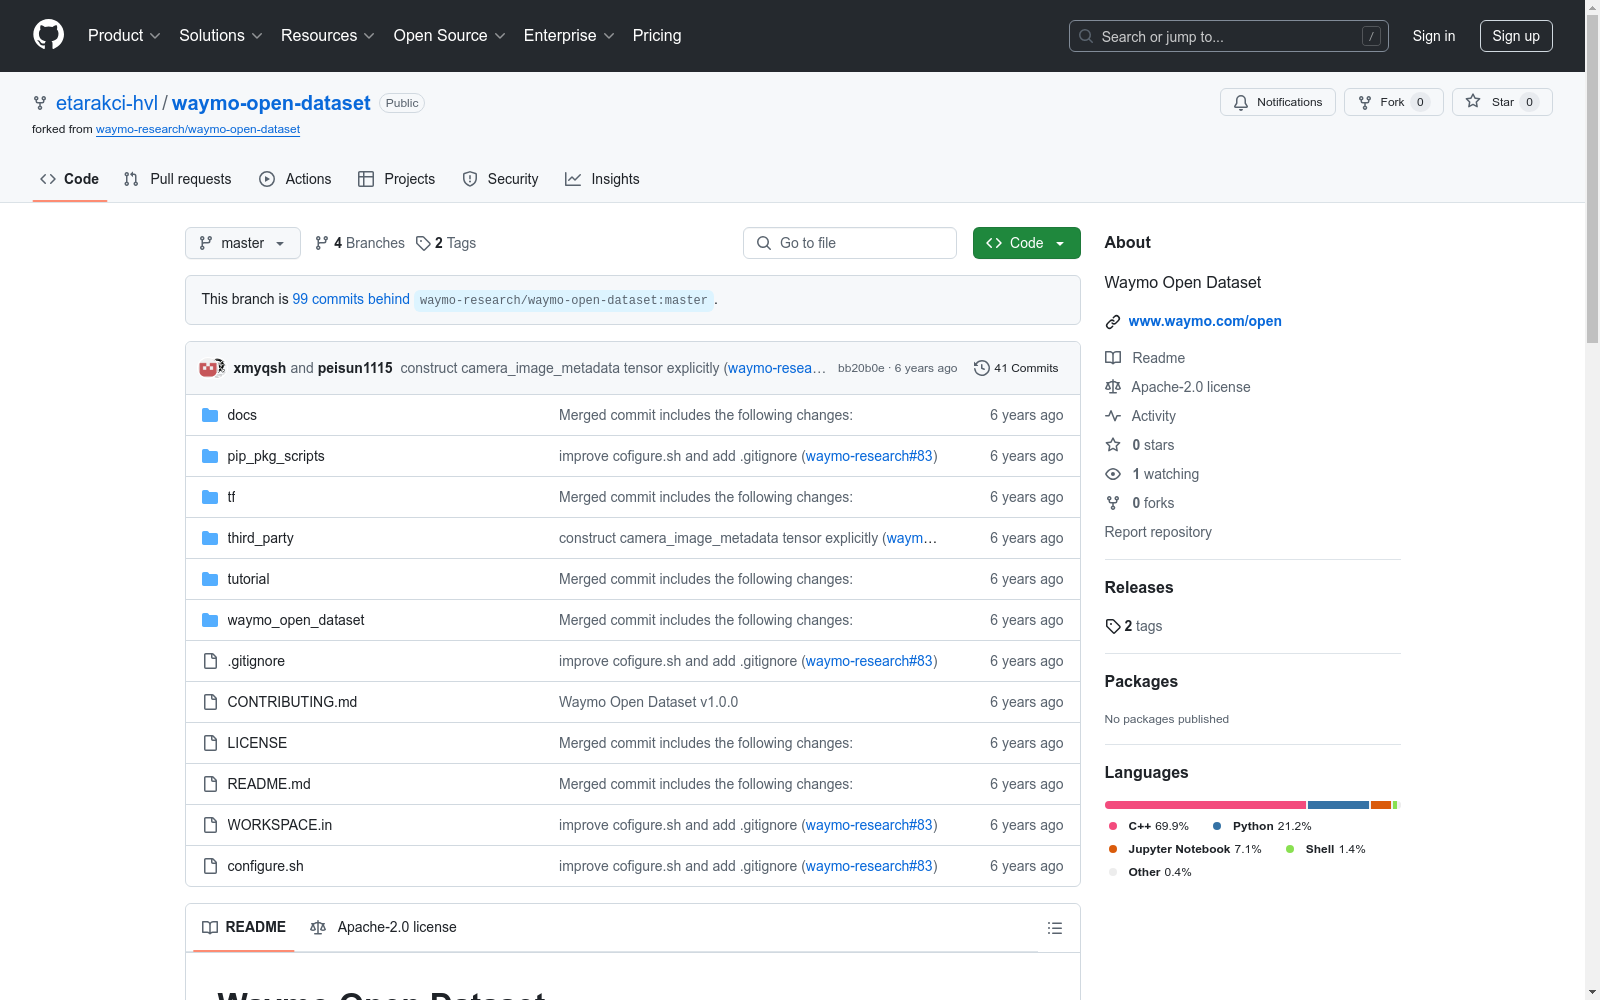Viewport: 1600px width, 1000px height.
Task: Open the README.md file
Action: pyautogui.click(x=269, y=784)
